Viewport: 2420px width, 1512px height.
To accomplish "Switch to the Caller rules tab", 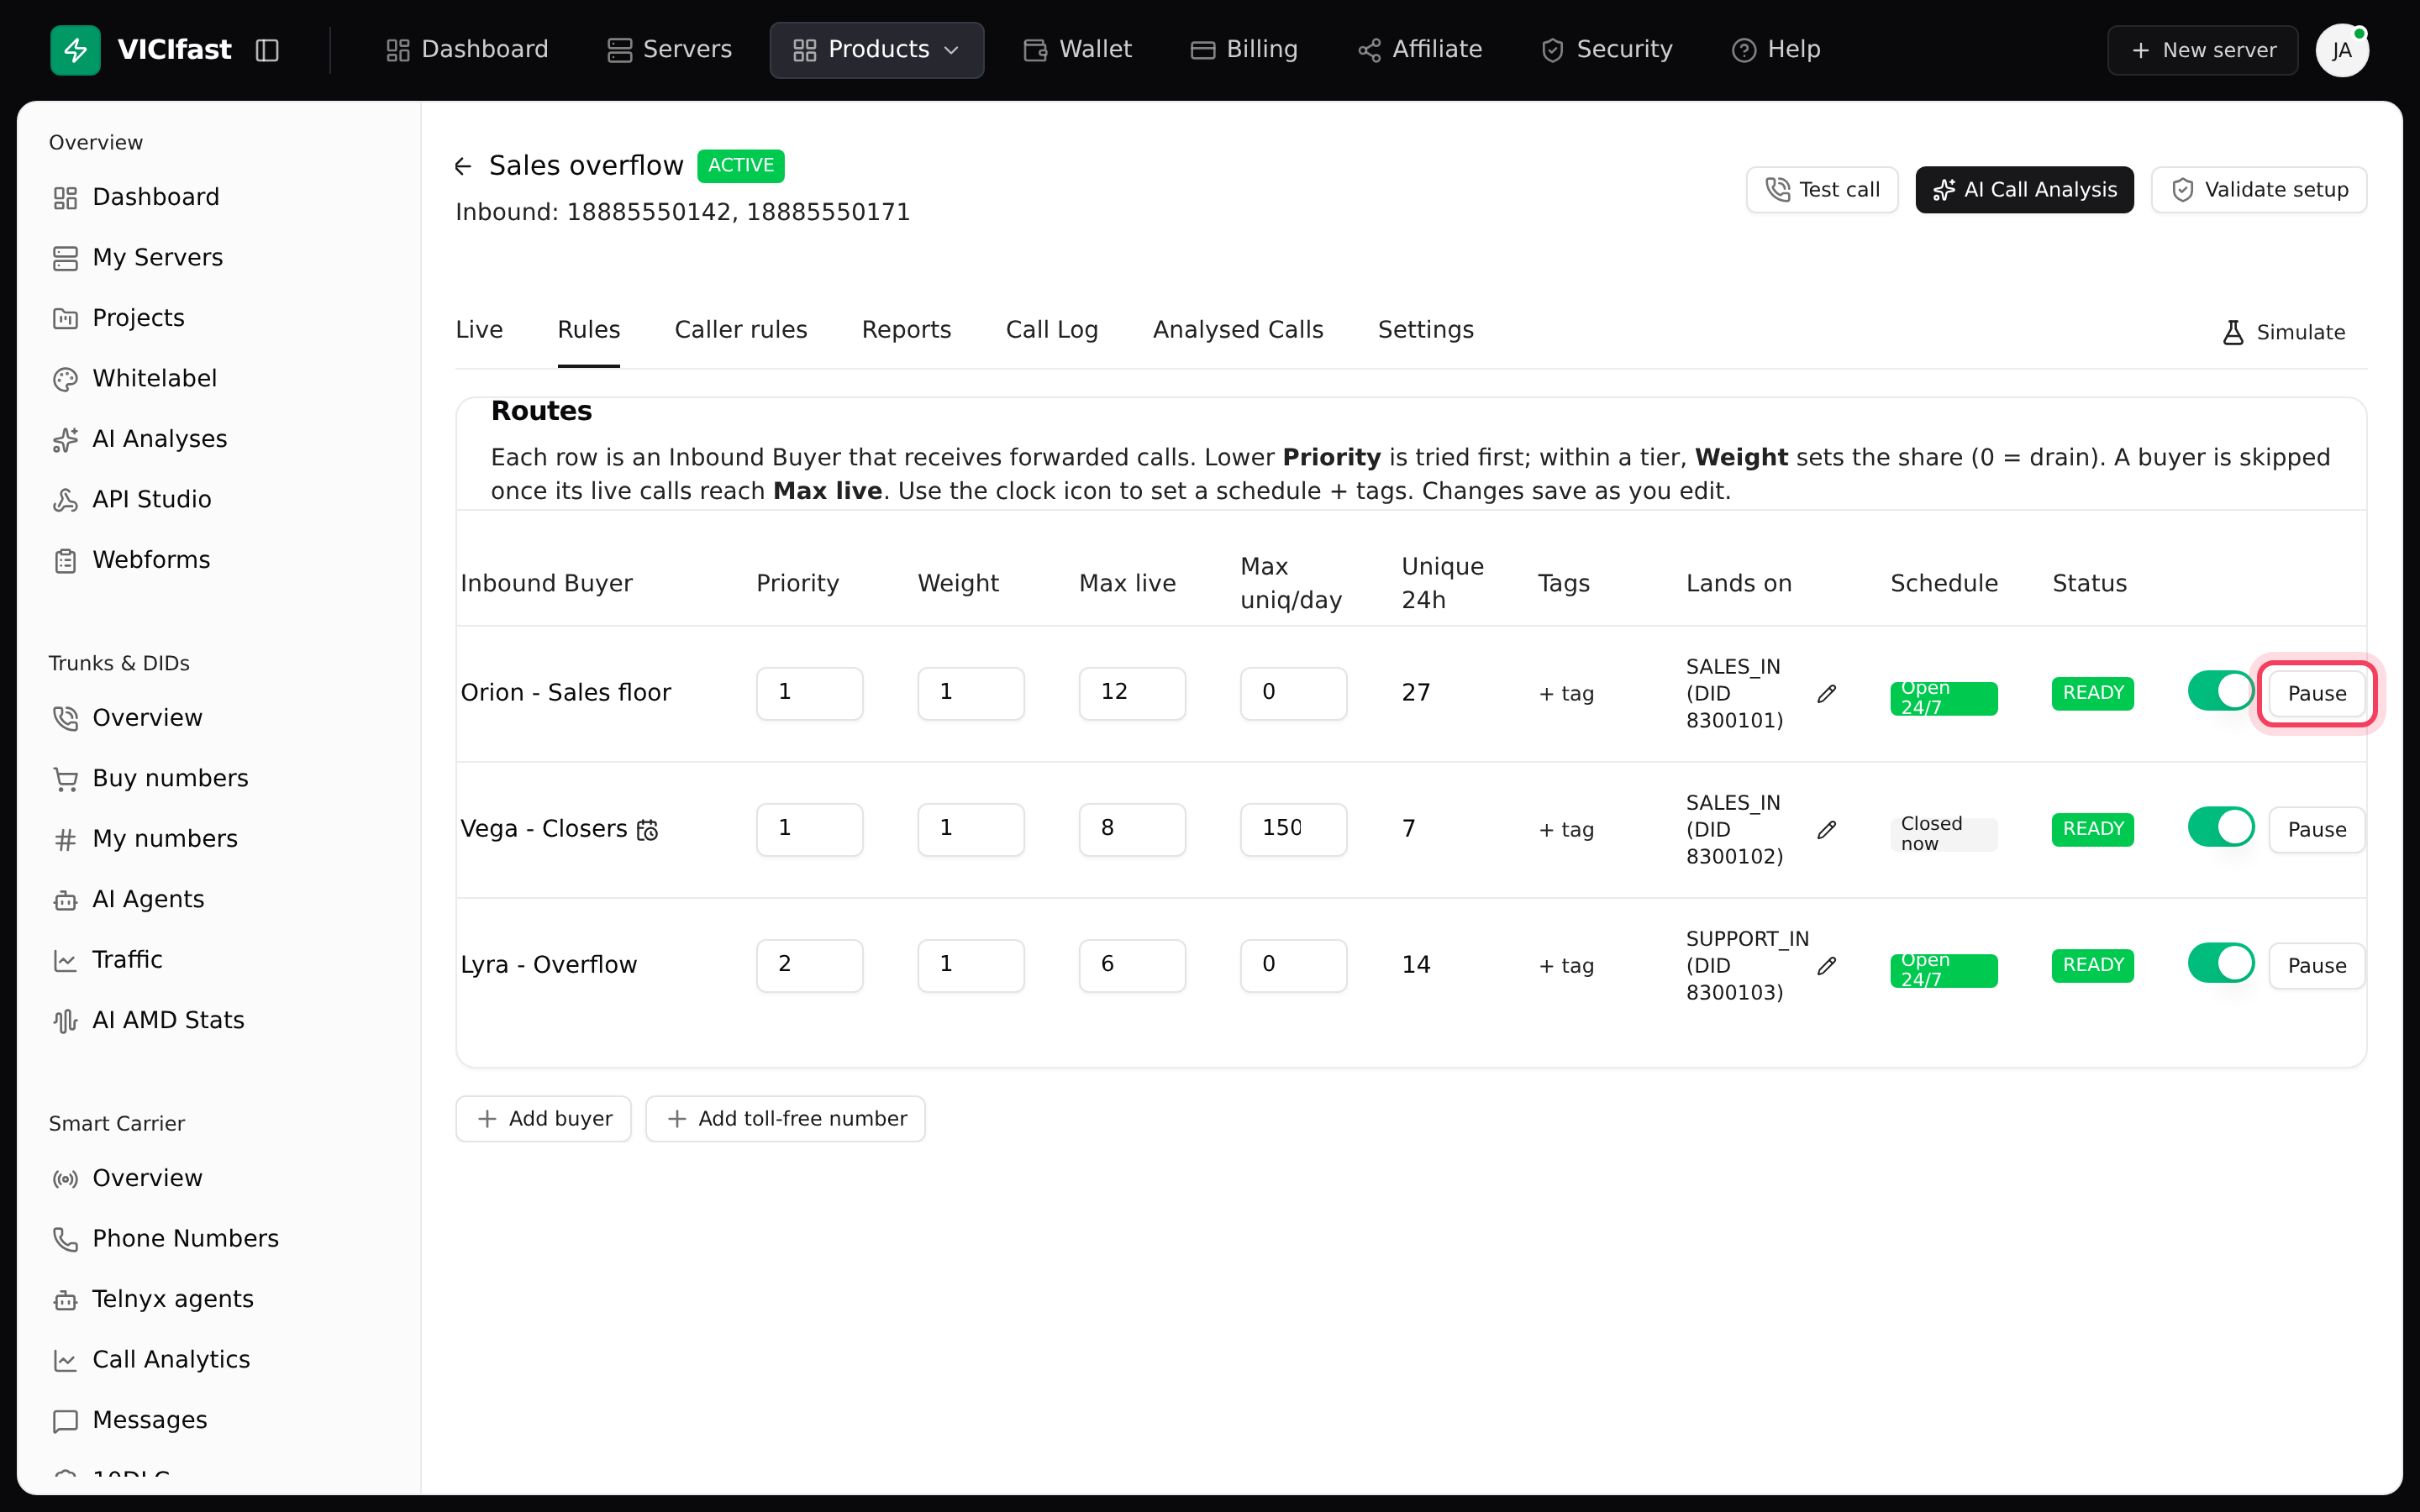I will [x=741, y=330].
